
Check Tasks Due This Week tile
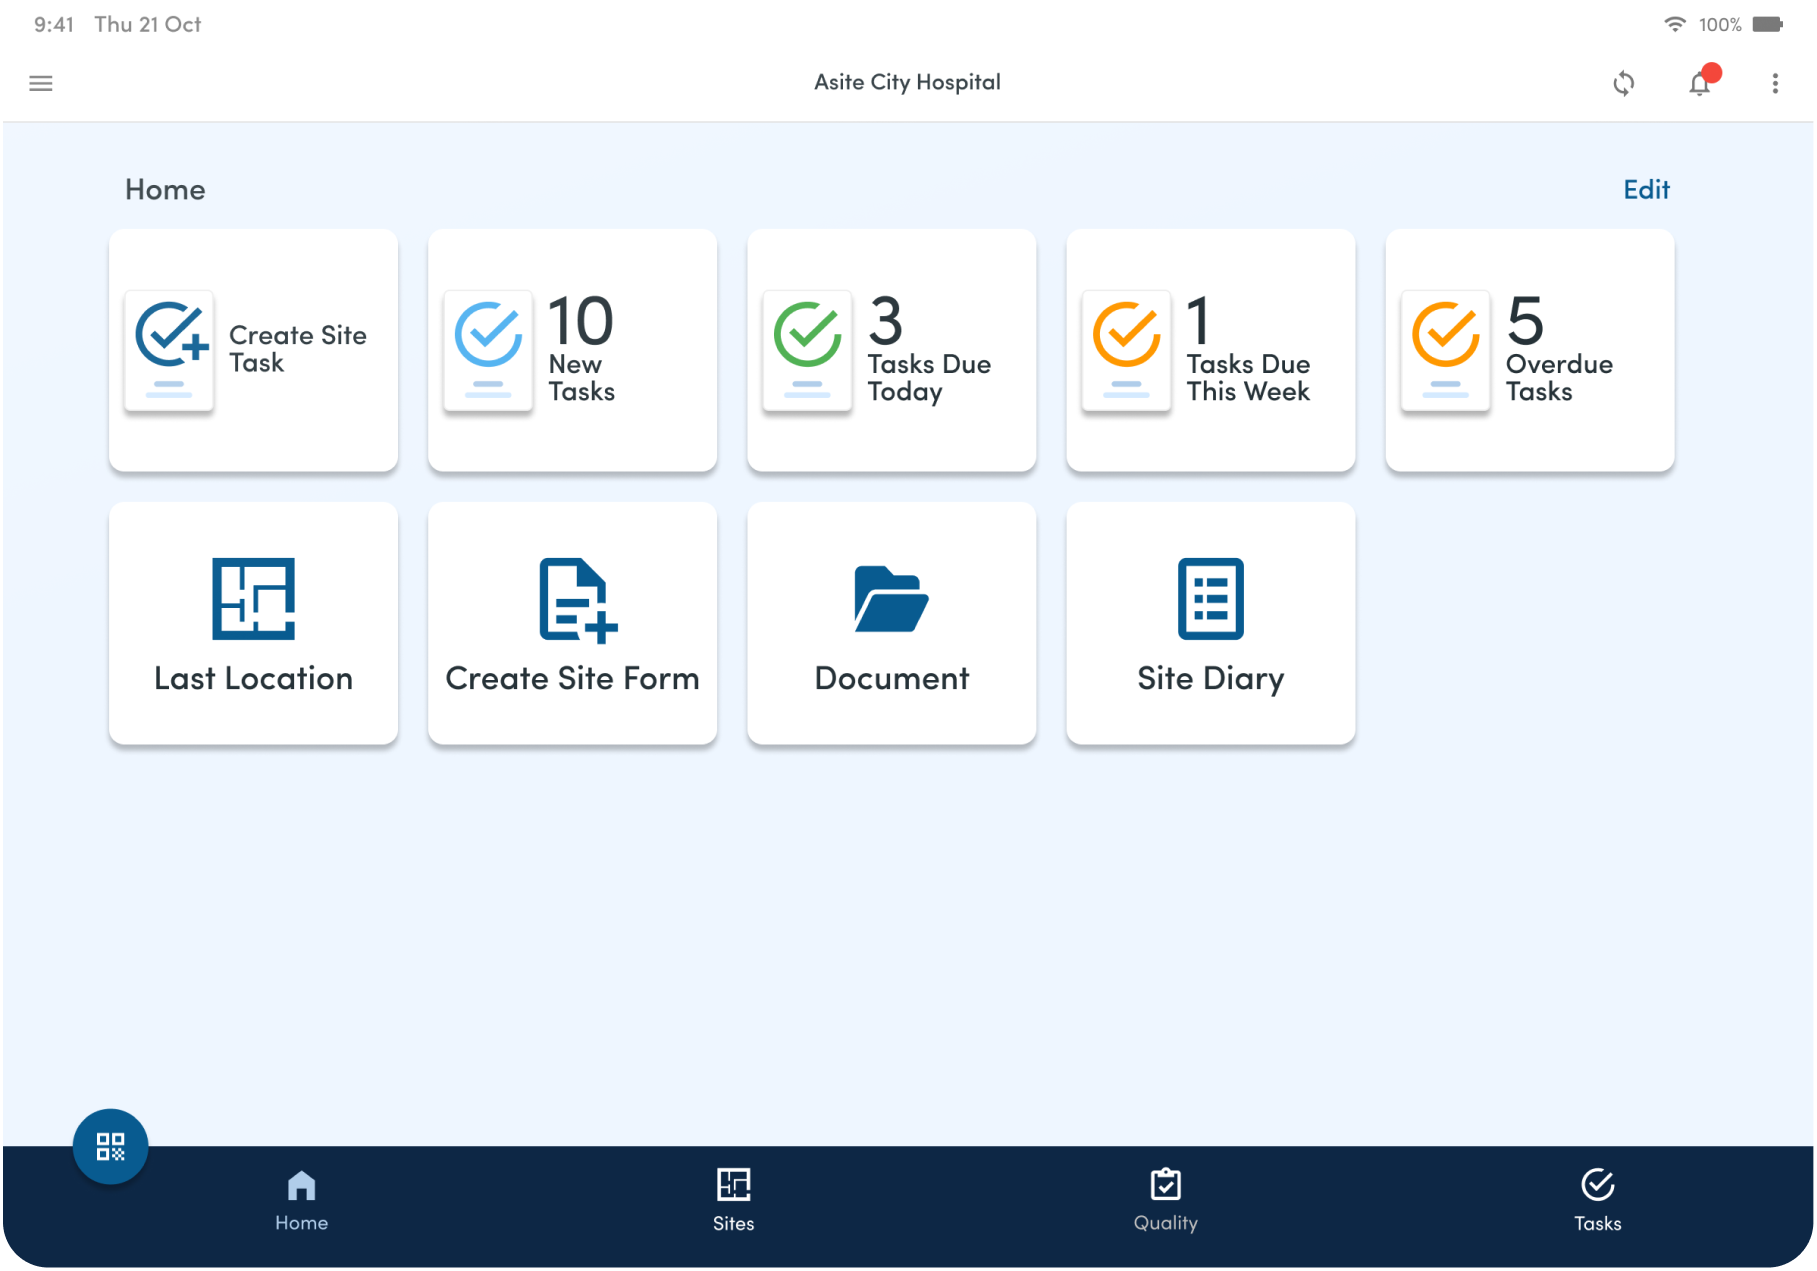click(1210, 350)
